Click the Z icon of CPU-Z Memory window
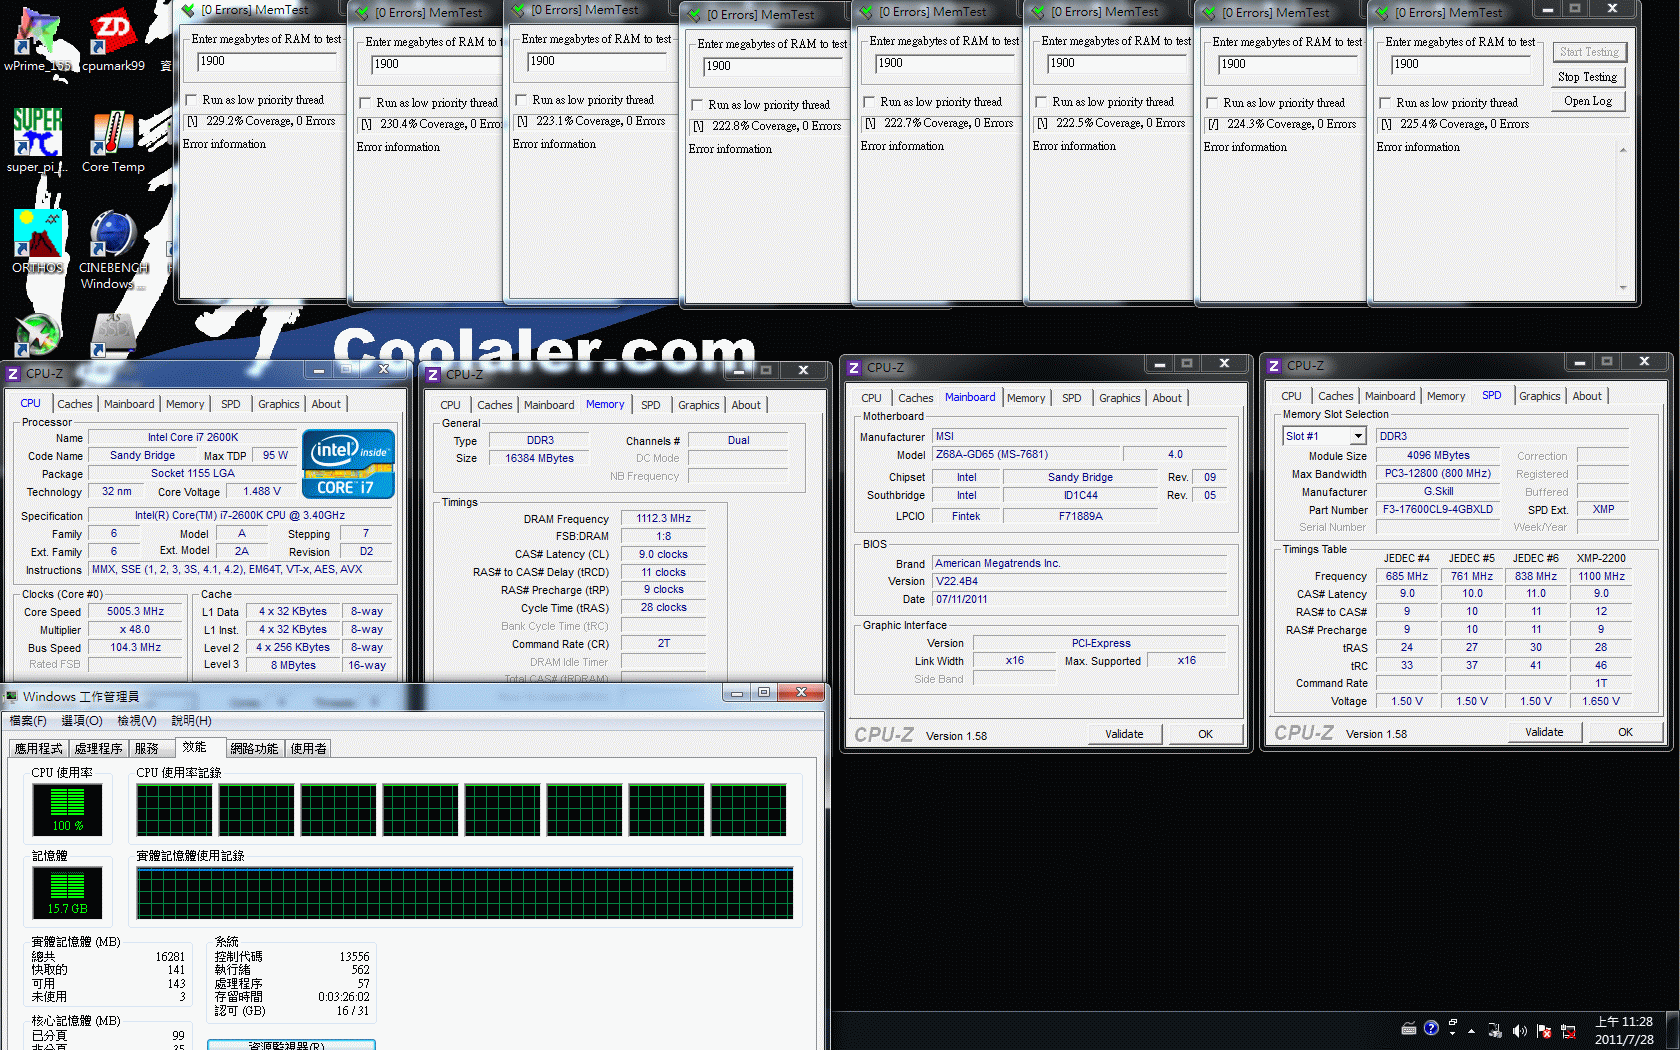 point(433,374)
